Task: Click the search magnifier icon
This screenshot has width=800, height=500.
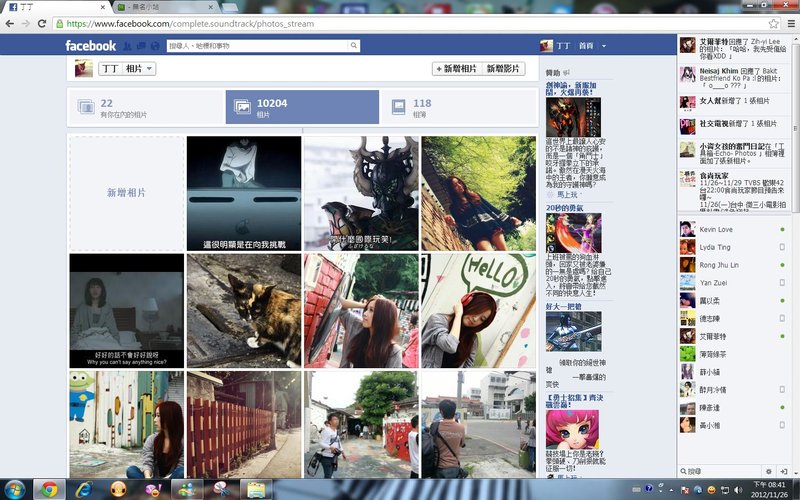Action: 353,45
